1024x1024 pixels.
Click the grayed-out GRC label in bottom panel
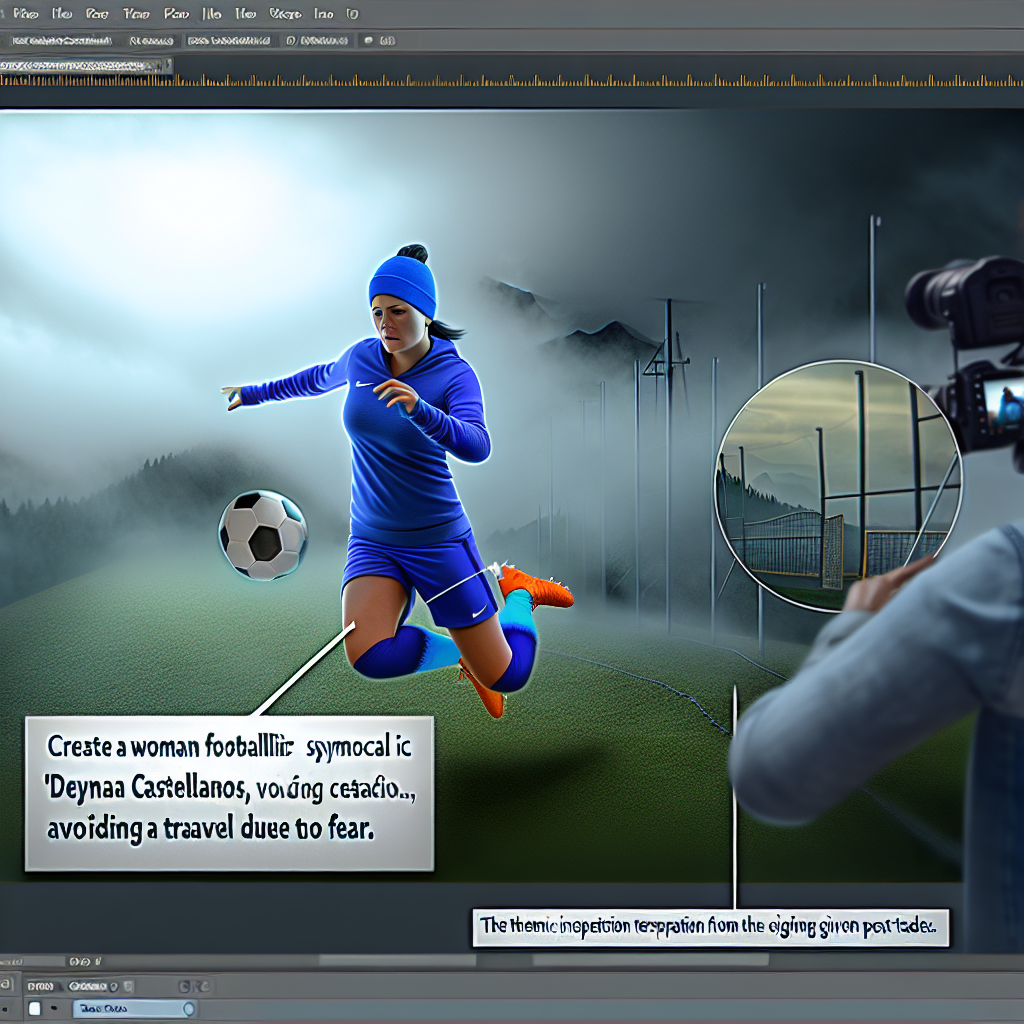(x=194, y=986)
